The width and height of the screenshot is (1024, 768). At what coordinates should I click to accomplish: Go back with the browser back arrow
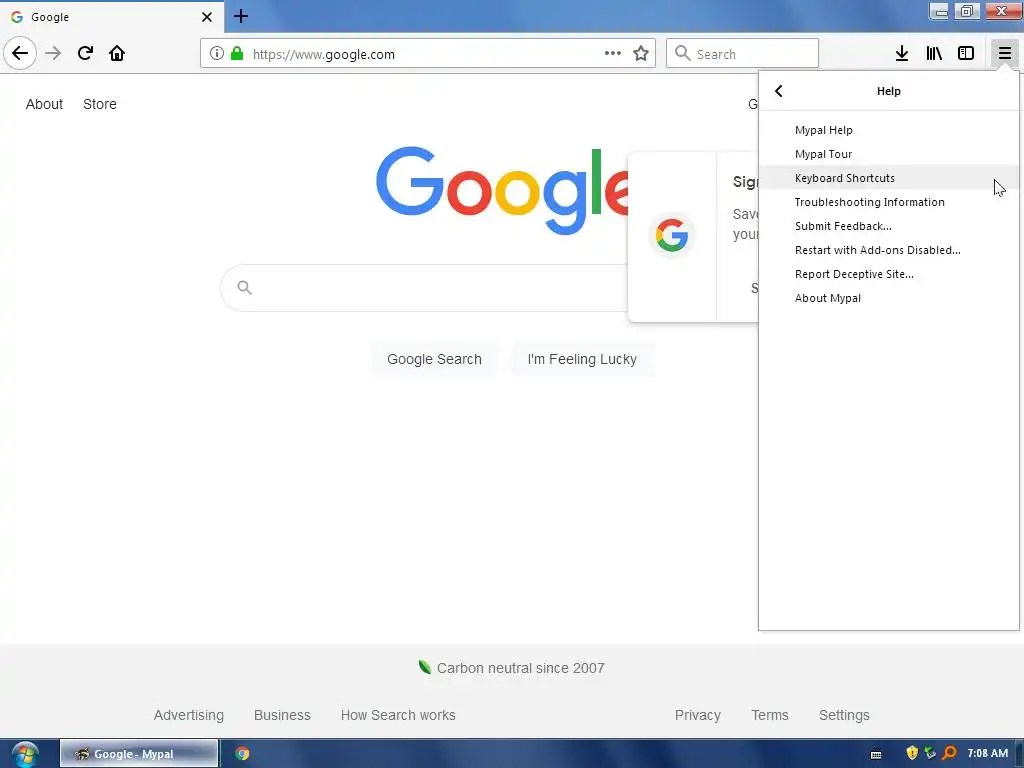[20, 54]
